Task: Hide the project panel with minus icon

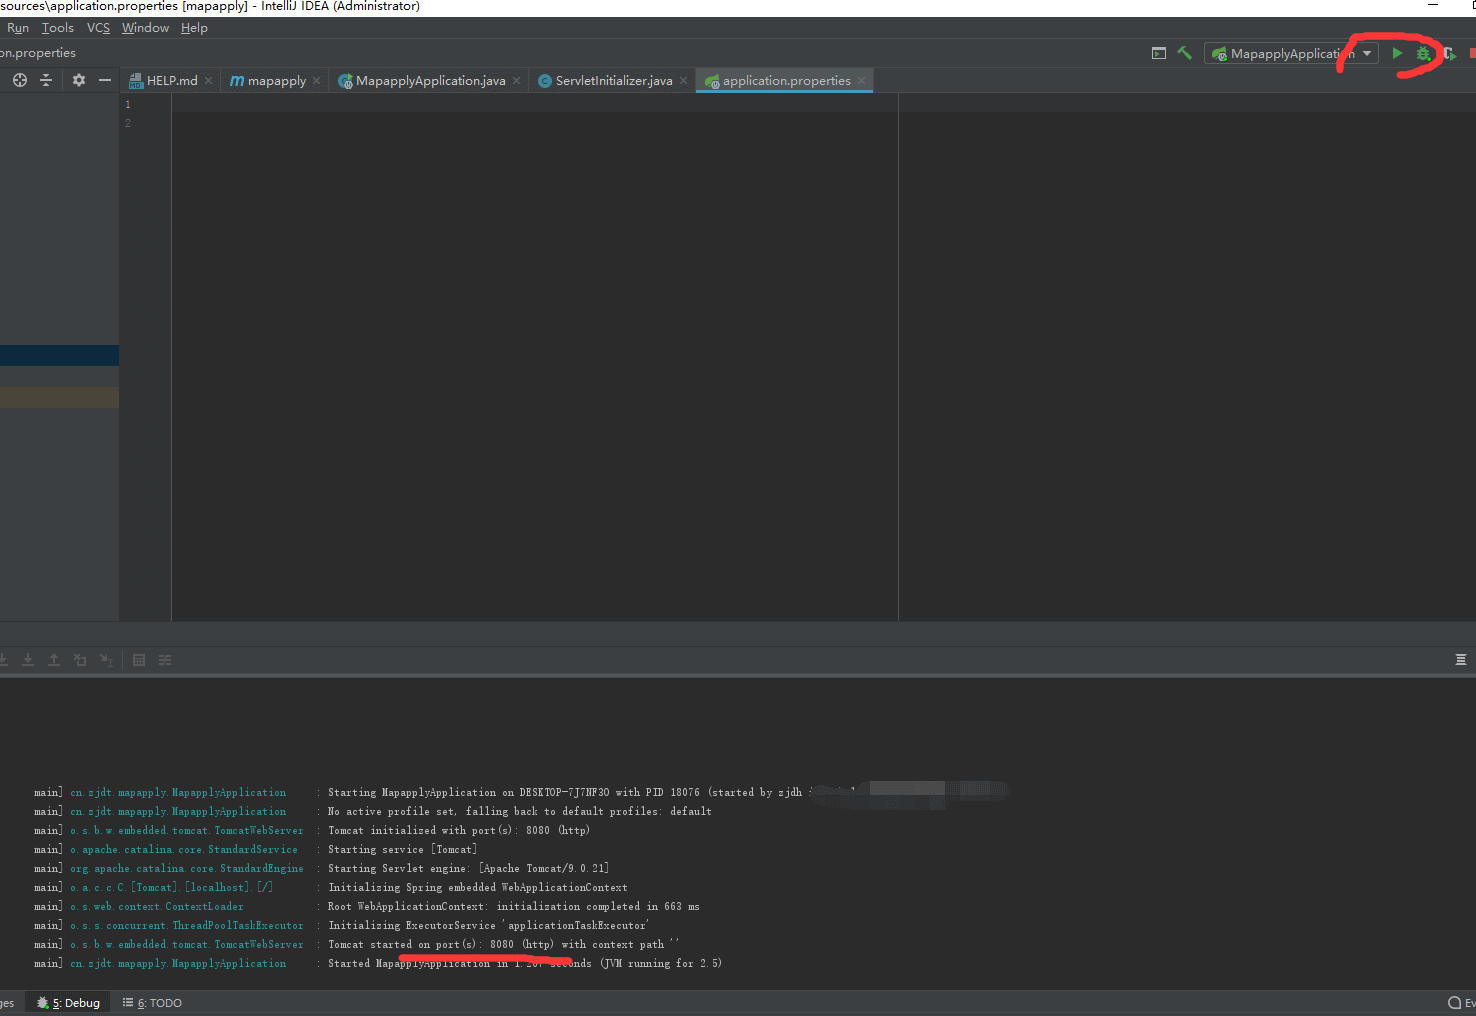Action: click(x=105, y=80)
